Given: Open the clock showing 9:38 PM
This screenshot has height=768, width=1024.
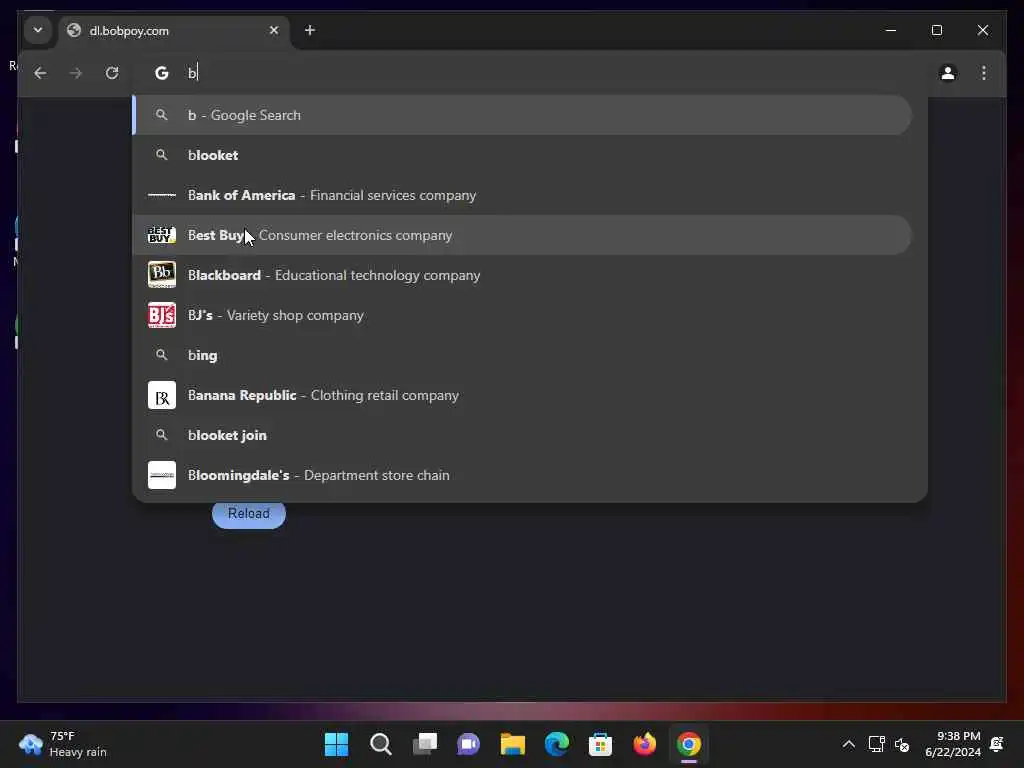Looking at the screenshot, I should coord(952,744).
